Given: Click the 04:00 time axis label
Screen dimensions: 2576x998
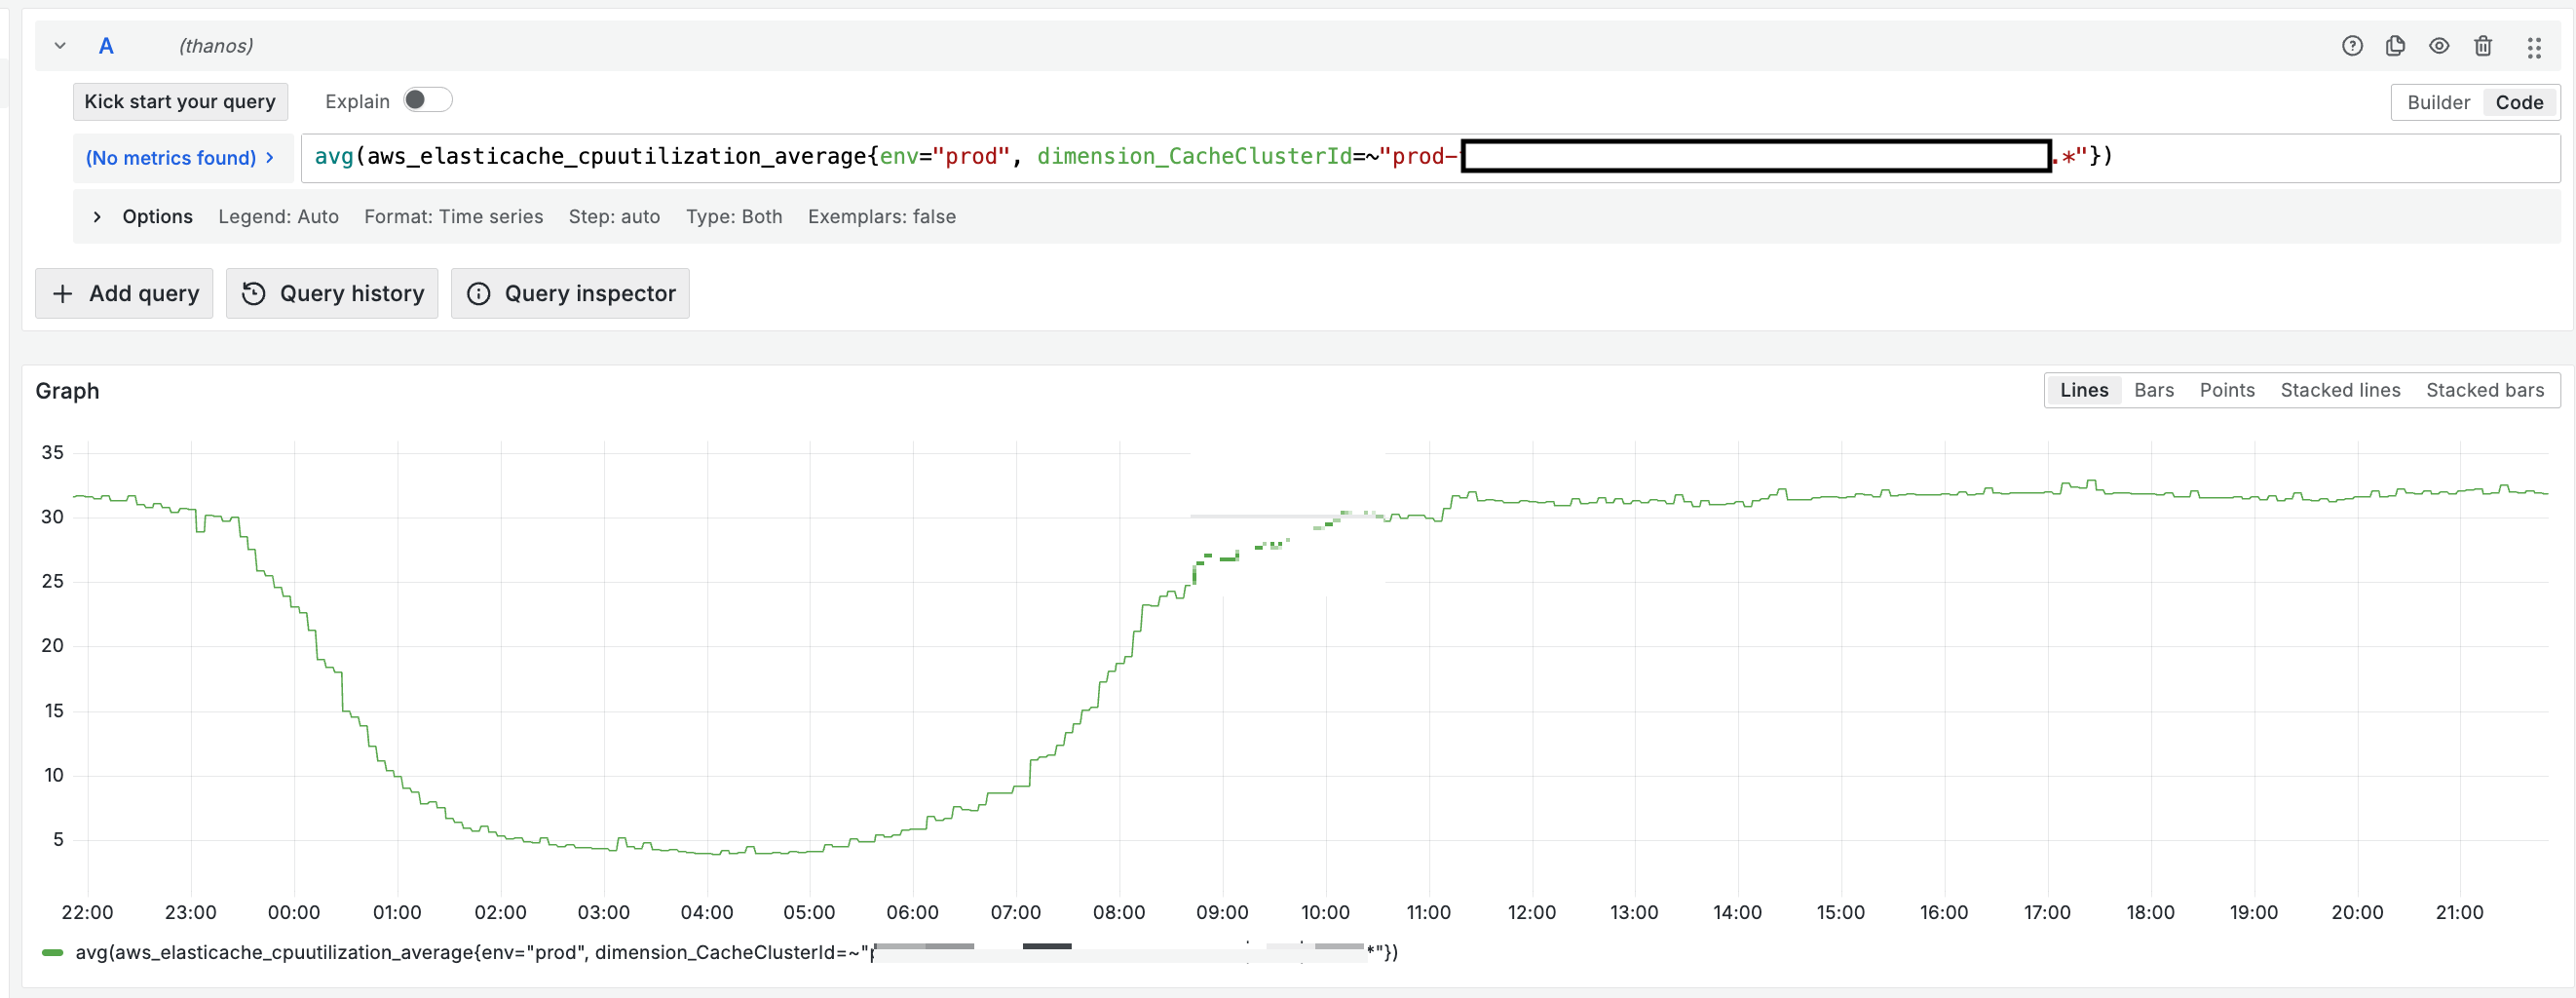Looking at the screenshot, I should point(707,913).
